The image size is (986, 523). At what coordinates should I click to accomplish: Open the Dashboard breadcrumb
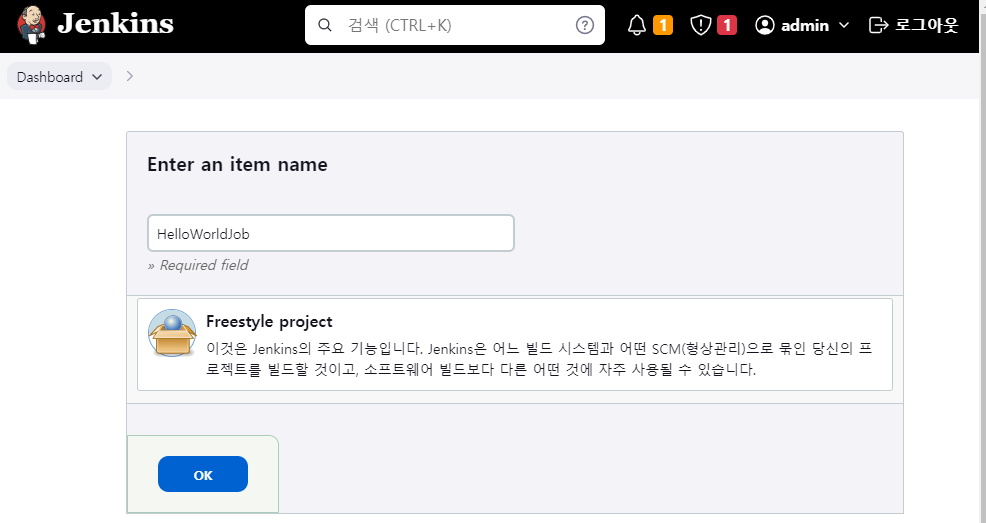point(50,77)
